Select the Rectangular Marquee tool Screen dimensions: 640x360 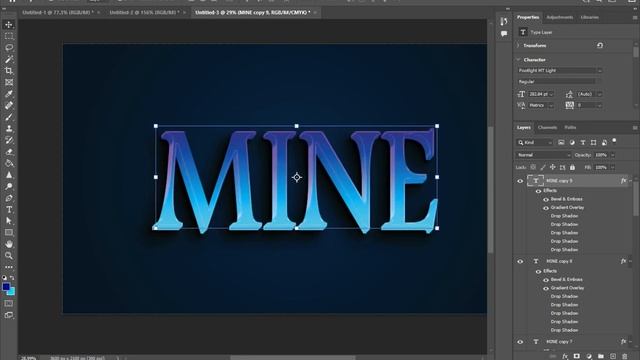[9, 36]
